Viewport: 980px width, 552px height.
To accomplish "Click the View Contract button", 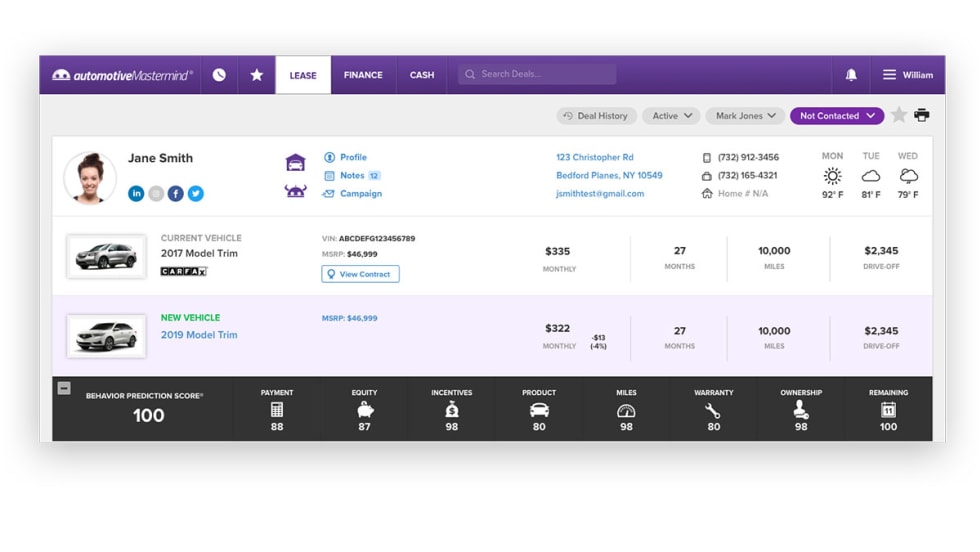I will coord(360,274).
